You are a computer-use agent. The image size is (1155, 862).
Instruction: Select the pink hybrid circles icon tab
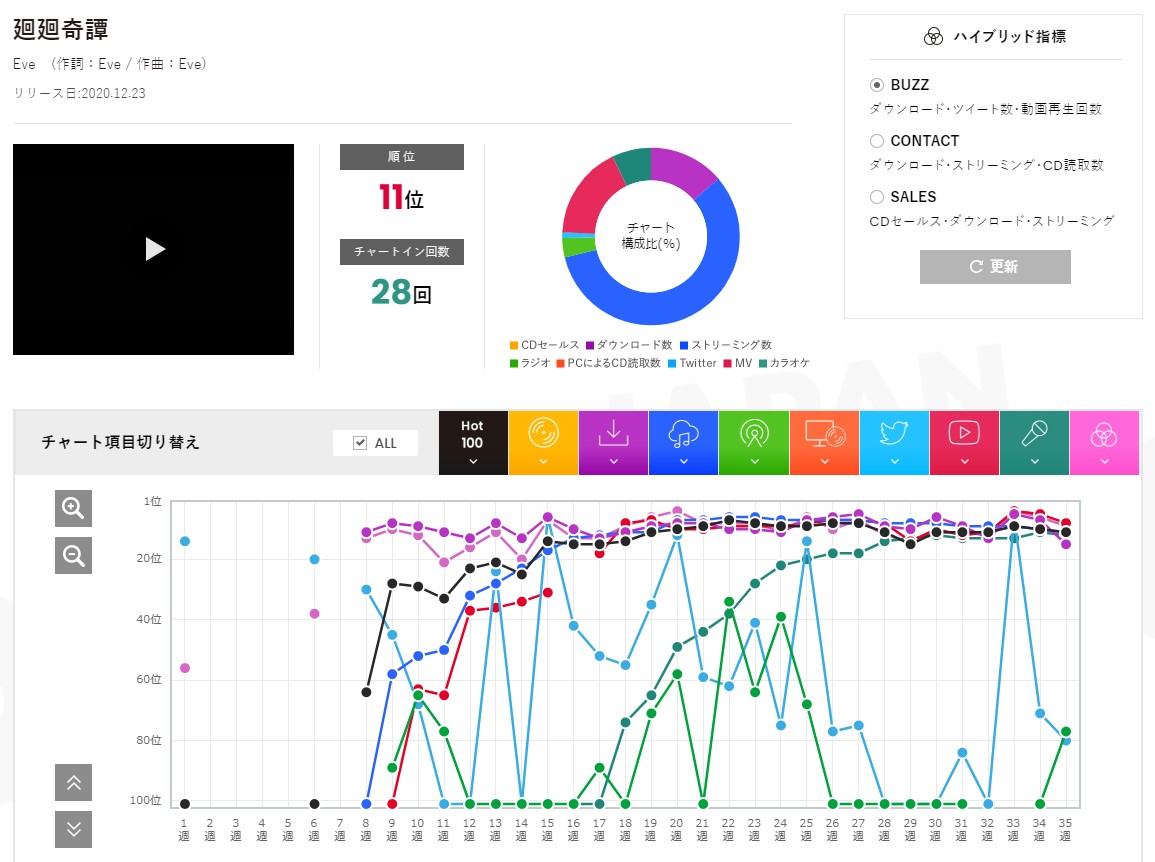pos(1104,443)
